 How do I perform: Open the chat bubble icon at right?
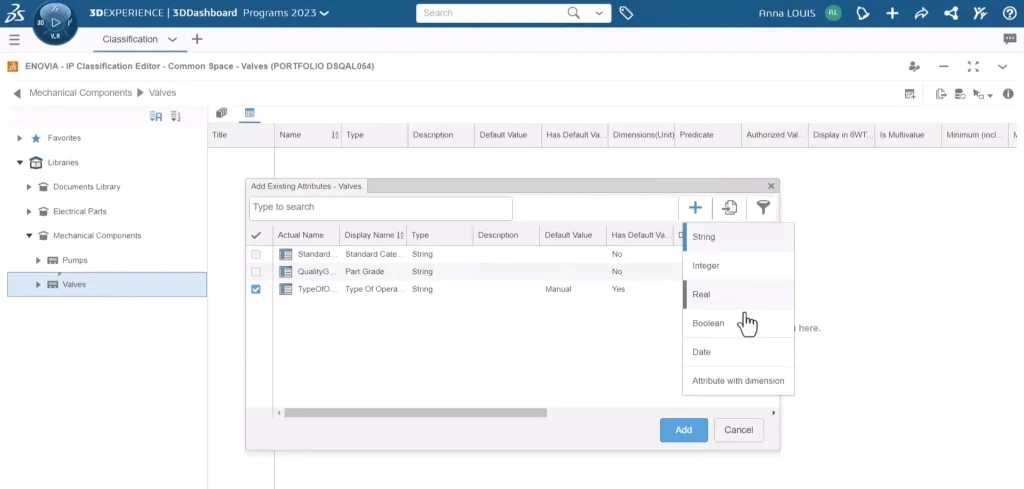click(1009, 39)
